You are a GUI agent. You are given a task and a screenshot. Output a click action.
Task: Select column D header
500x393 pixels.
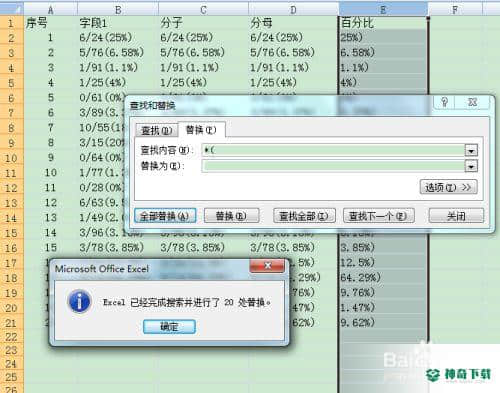click(293, 10)
